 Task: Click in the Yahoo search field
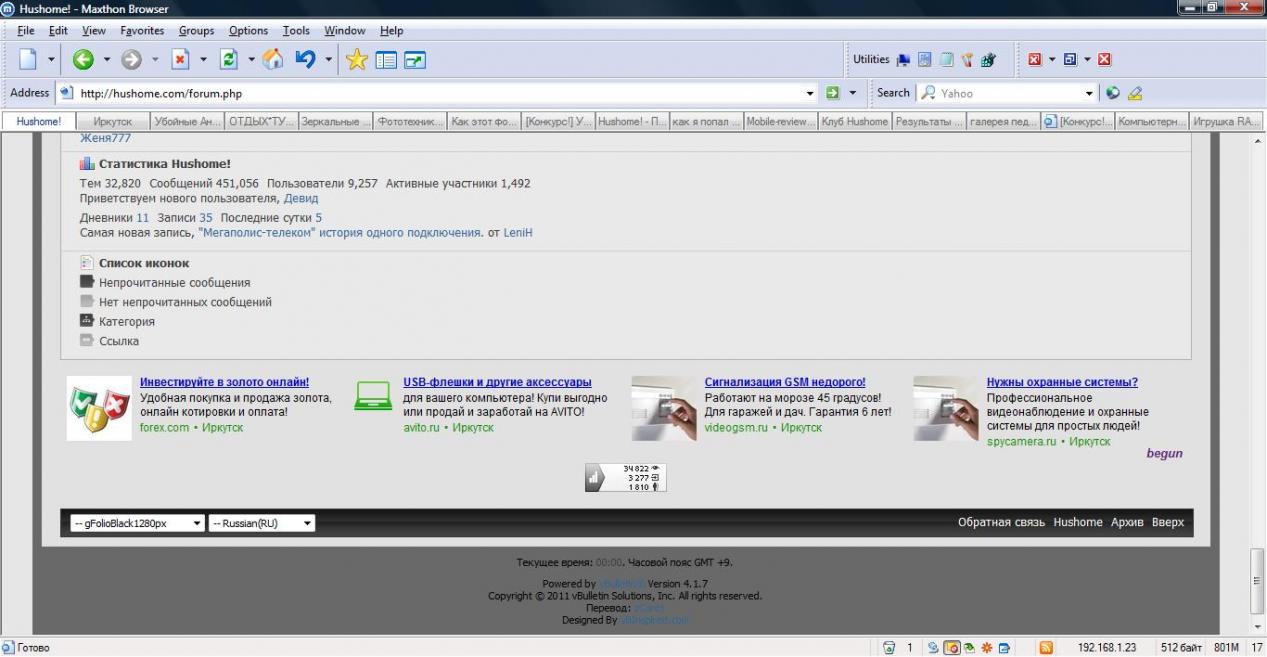click(x=1010, y=94)
